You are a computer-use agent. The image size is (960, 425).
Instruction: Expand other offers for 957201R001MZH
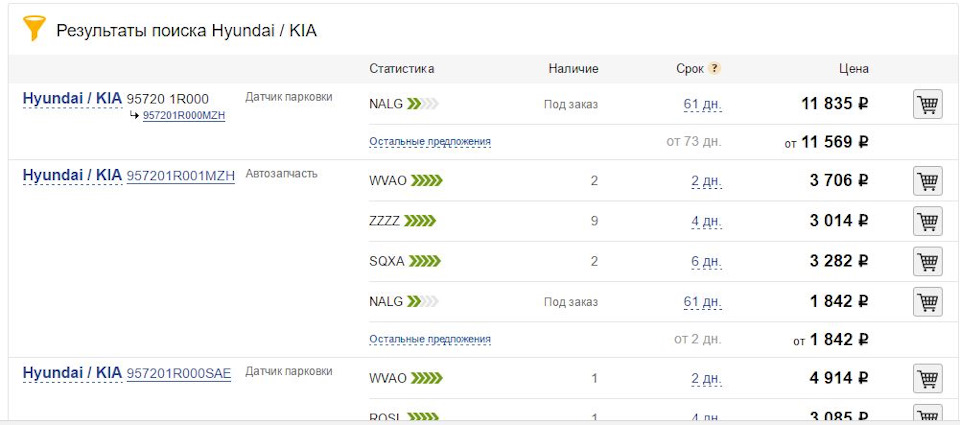tap(429, 340)
